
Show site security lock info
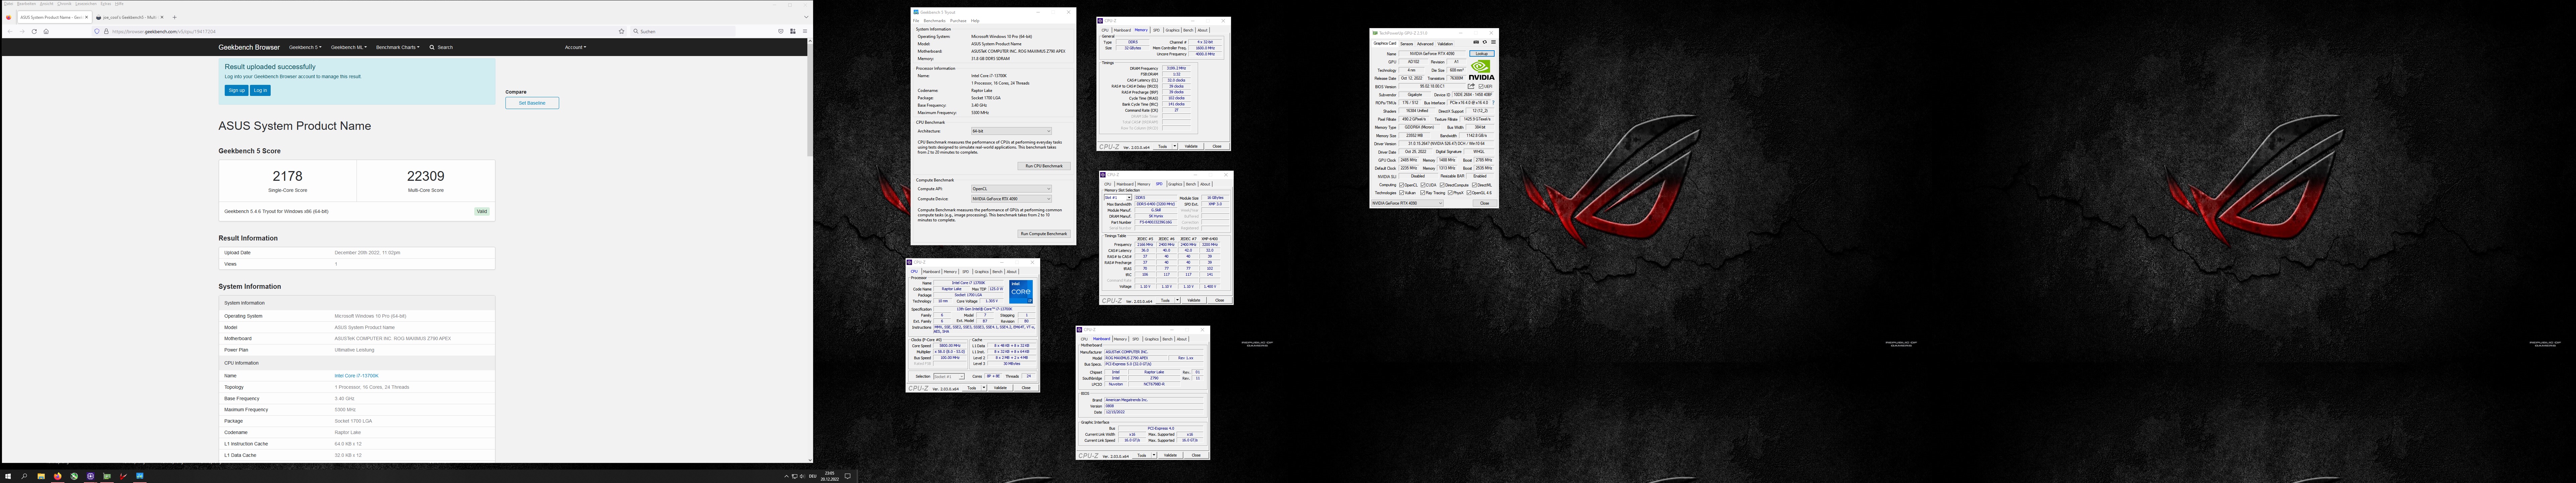point(106,31)
